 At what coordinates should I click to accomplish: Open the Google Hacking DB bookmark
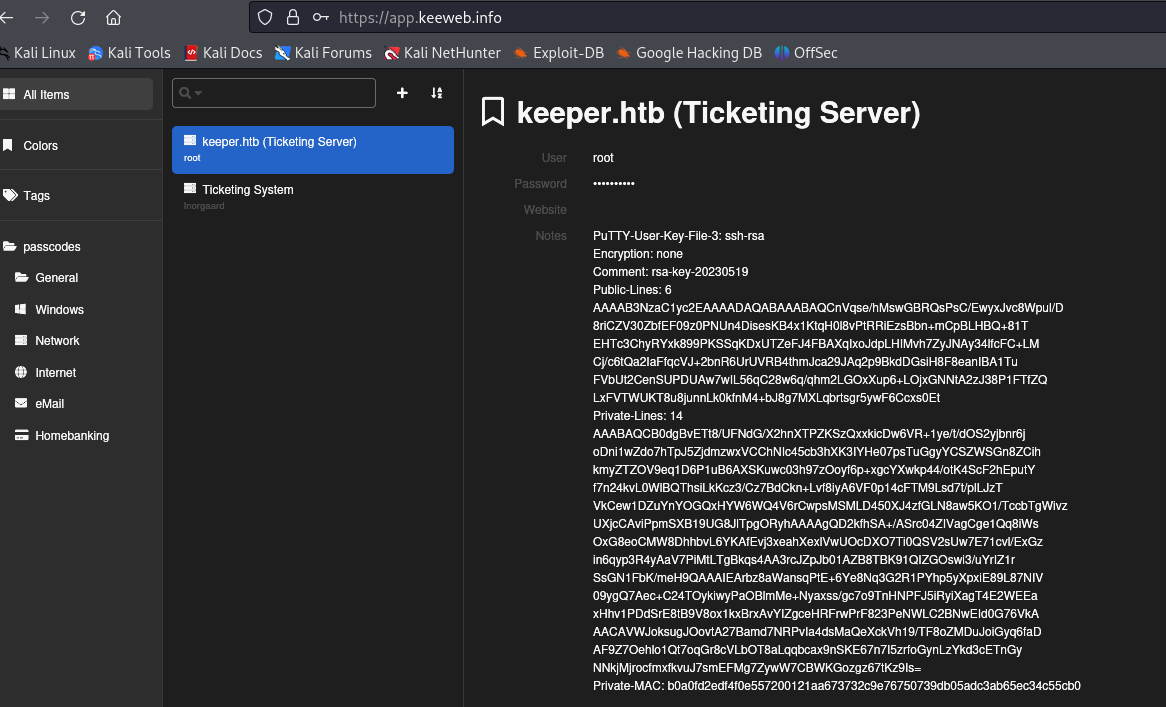(x=689, y=53)
